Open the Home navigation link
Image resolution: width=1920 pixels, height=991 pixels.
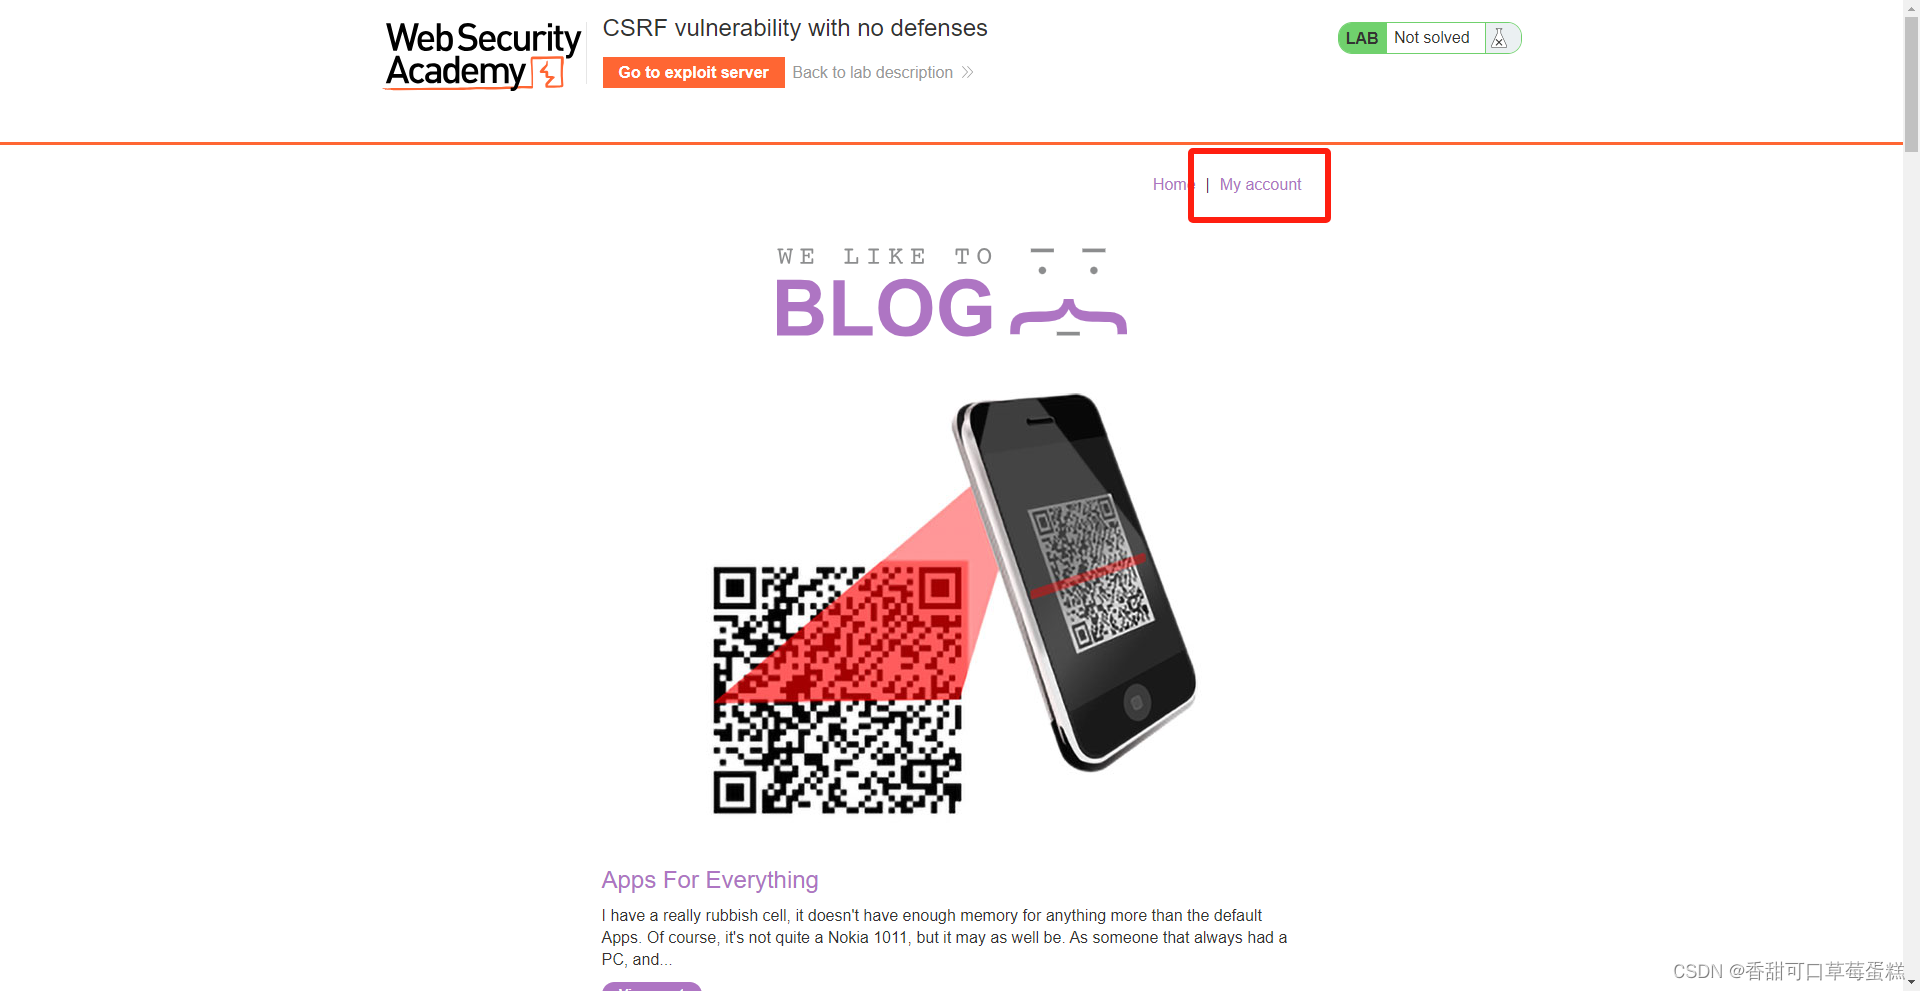(1172, 184)
